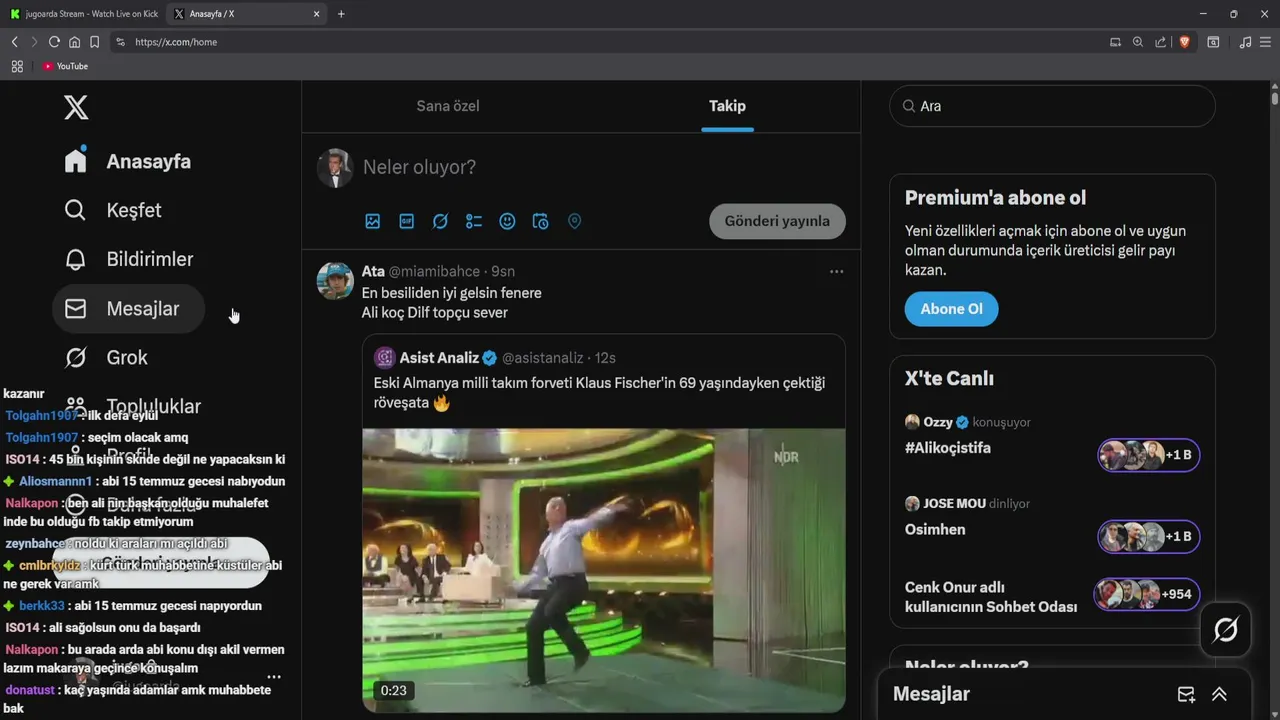Click the composer profile avatar
Image resolution: width=1280 pixels, height=720 pixels.
point(335,168)
